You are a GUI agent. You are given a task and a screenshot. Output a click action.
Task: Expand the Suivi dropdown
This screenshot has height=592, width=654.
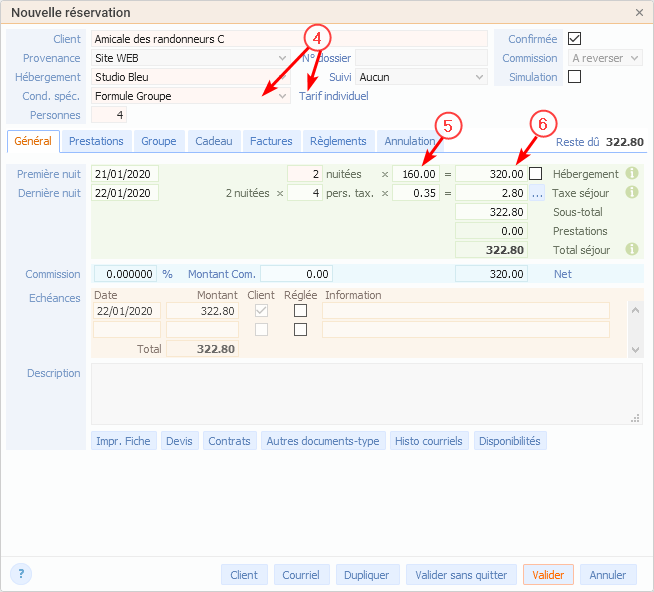479,77
